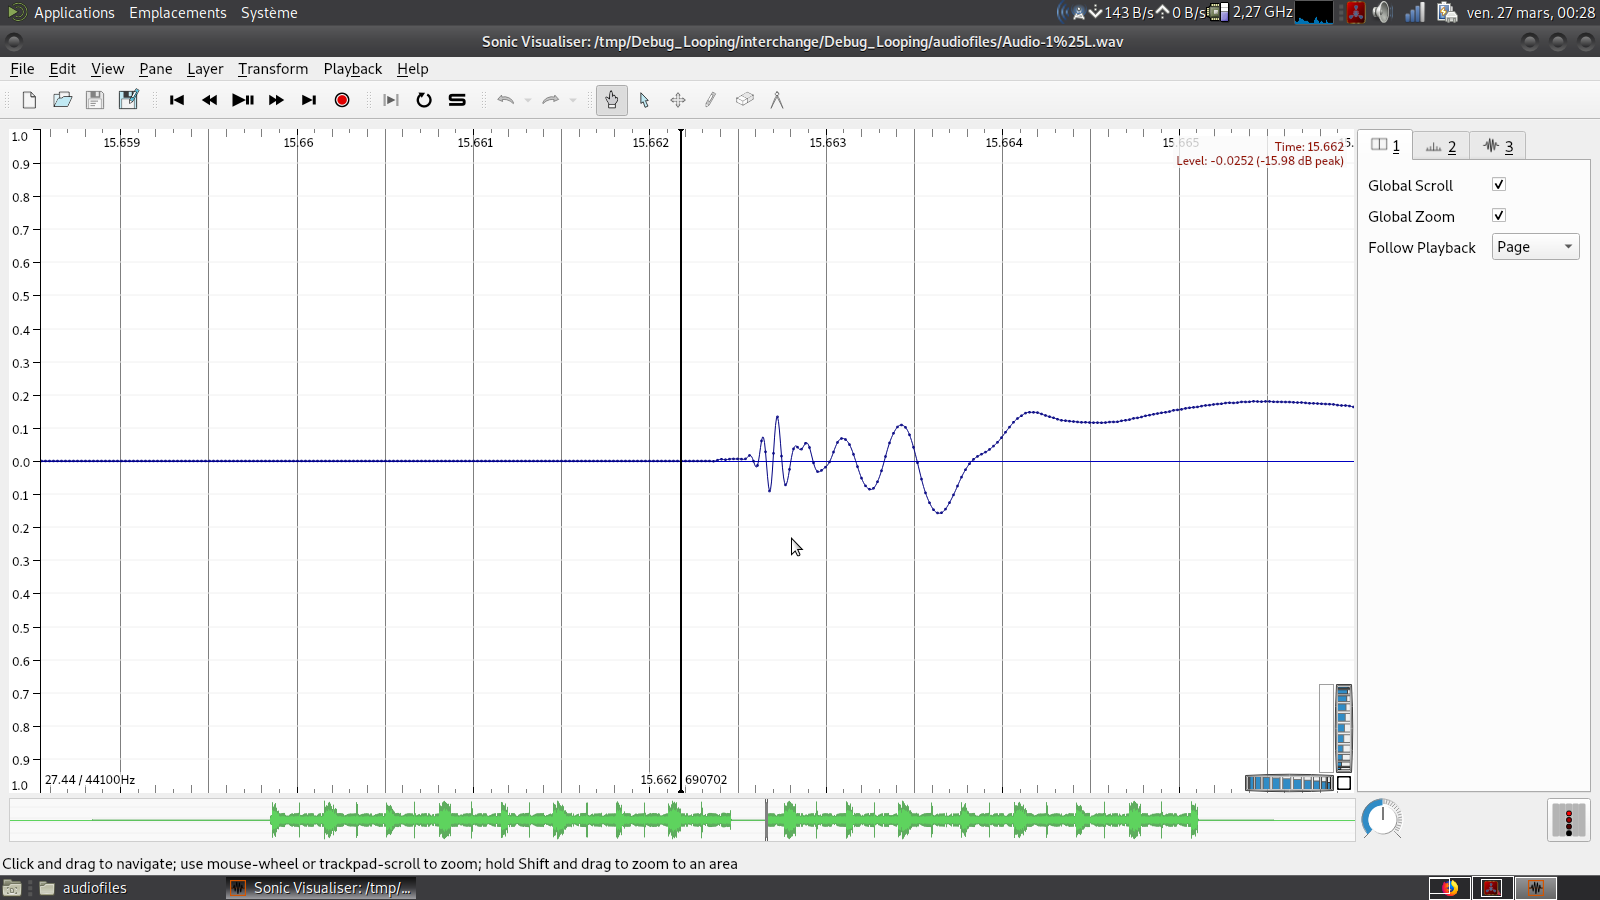This screenshot has height=900, width=1600.
Task: Toggle loop playback mode
Action: pyautogui.click(x=424, y=100)
